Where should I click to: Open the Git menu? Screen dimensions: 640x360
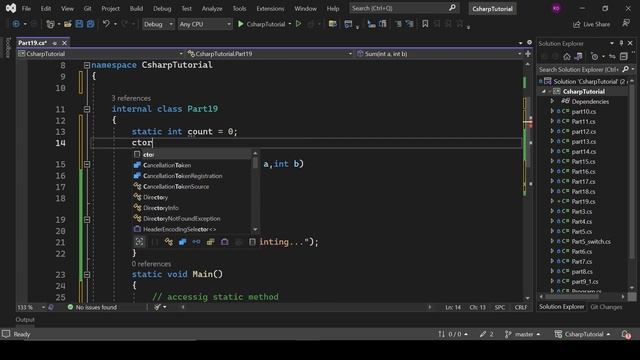click(x=87, y=8)
